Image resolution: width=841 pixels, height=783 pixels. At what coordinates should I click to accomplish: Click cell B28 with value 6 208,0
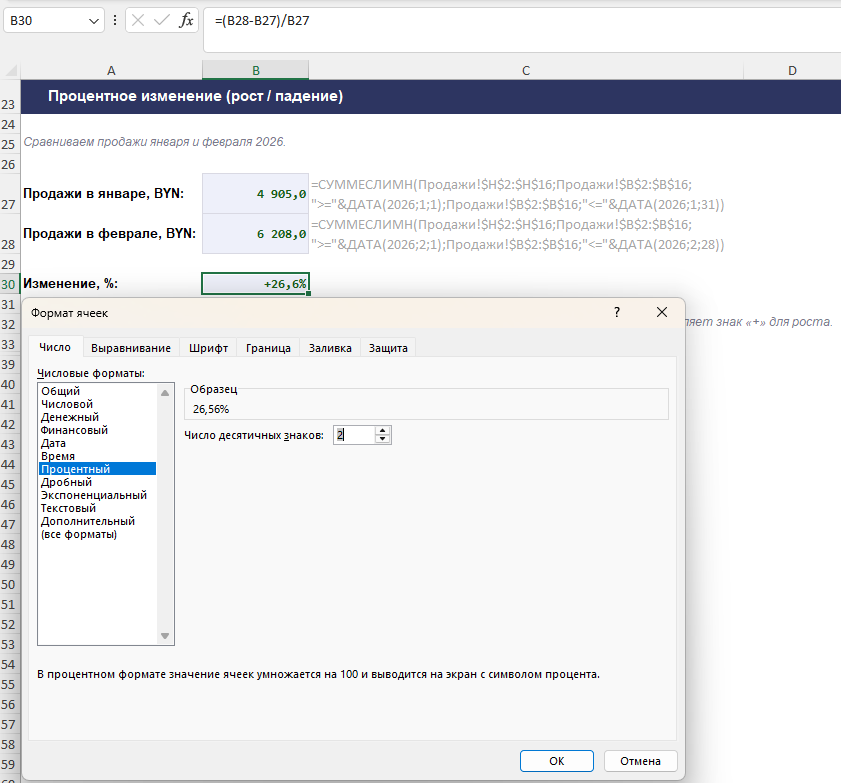[x=255, y=234]
